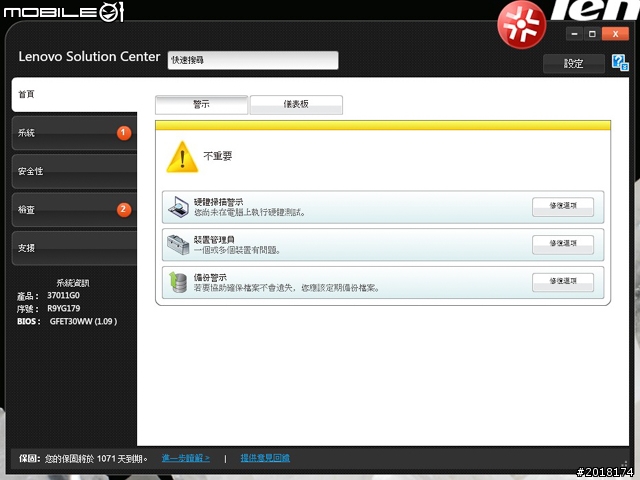Click the 不重要 severity heading
The image size is (640, 480).
tap(218, 156)
